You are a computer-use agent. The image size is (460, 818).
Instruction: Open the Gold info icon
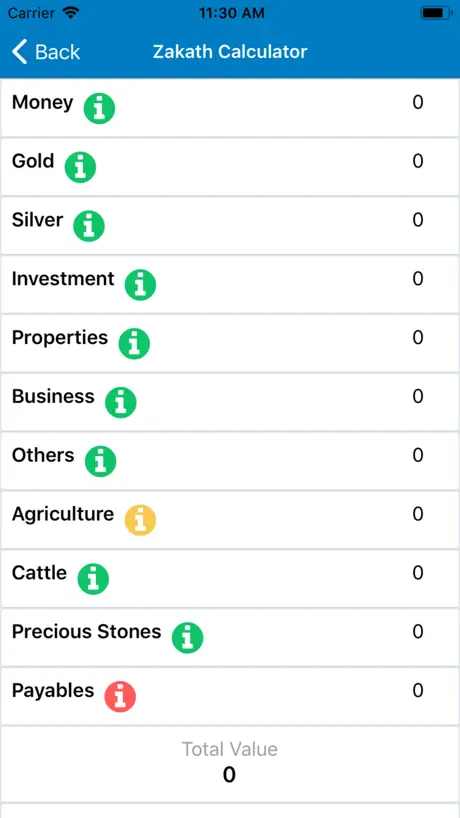click(80, 167)
